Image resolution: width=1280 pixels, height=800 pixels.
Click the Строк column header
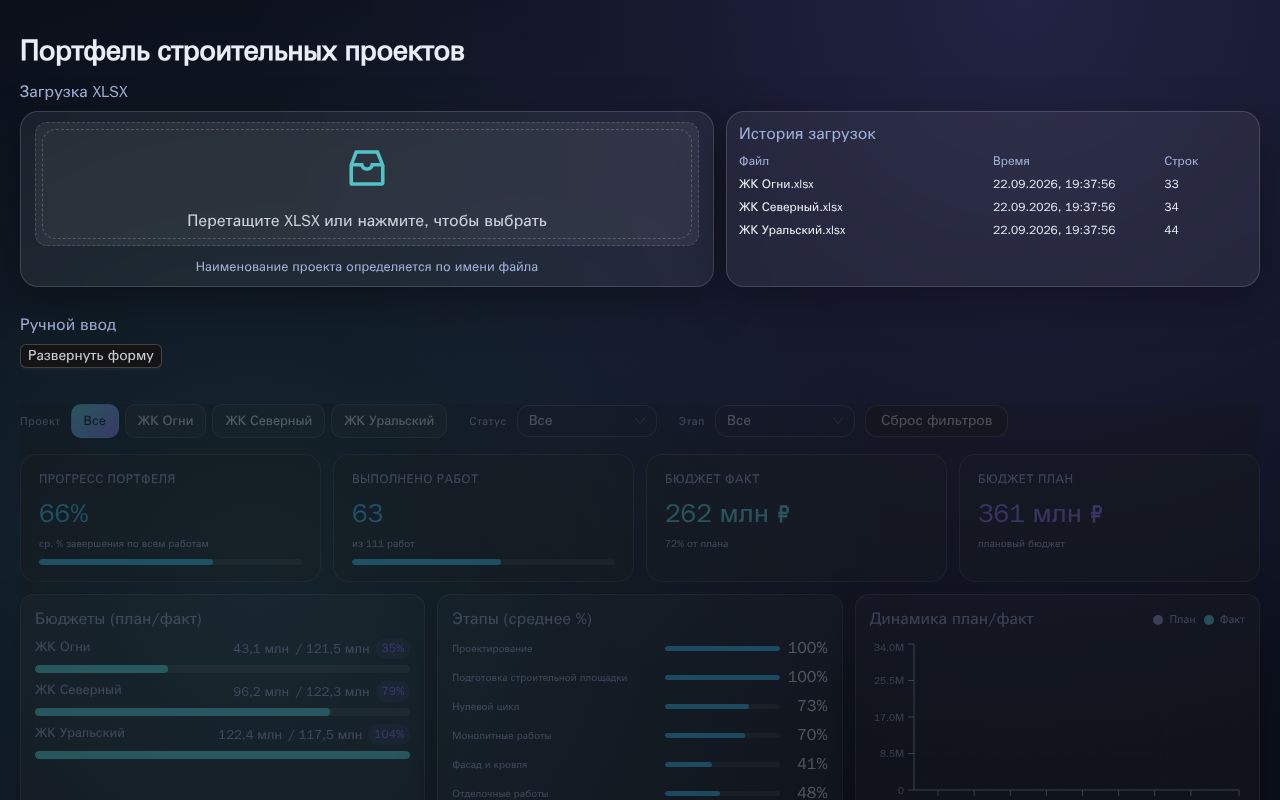coord(1181,161)
